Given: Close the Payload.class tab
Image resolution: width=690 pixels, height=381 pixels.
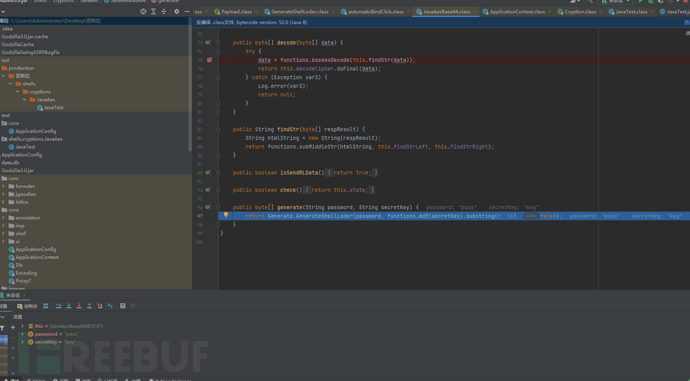Looking at the screenshot, I should [256, 12].
